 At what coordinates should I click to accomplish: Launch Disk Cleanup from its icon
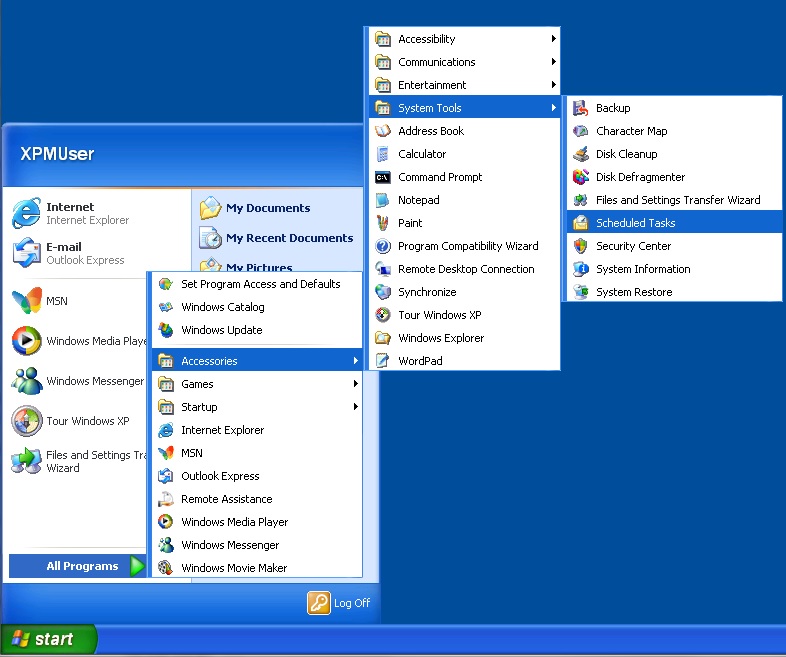(x=580, y=154)
